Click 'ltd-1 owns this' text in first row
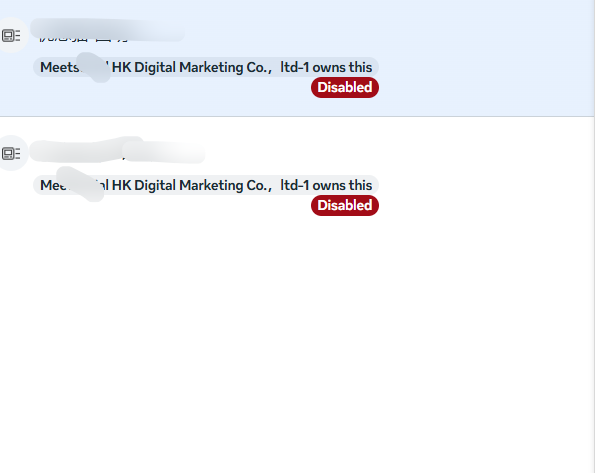 pyautogui.click(x=326, y=67)
